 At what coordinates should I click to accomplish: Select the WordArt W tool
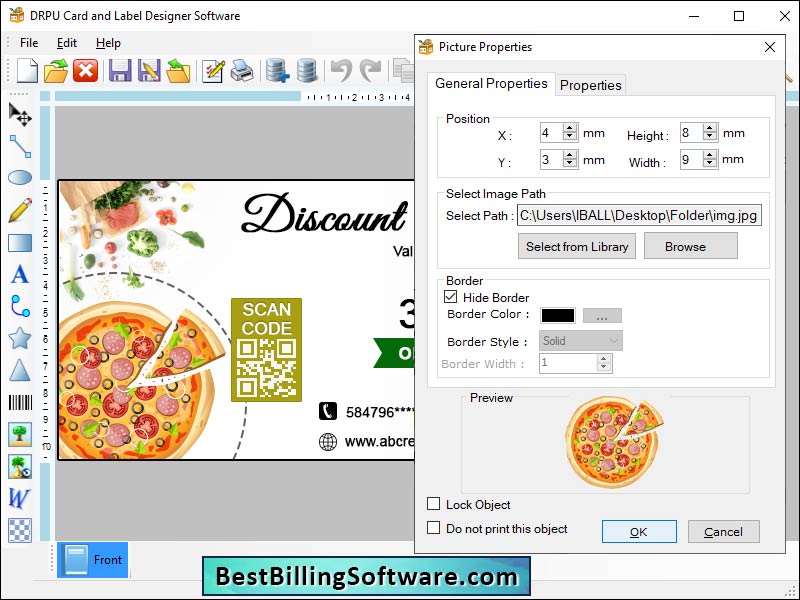click(x=19, y=498)
